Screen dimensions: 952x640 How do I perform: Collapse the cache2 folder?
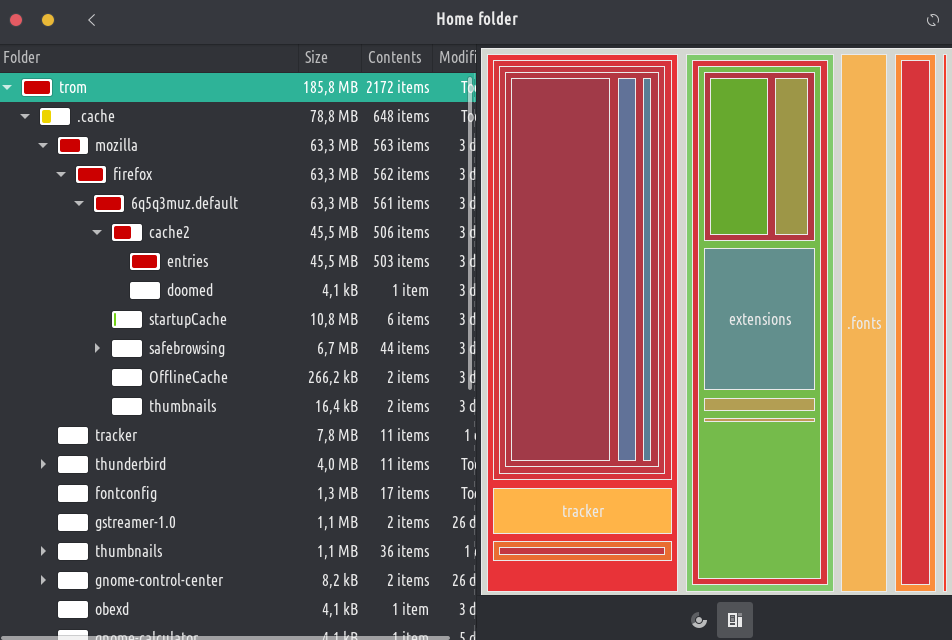pos(97,232)
